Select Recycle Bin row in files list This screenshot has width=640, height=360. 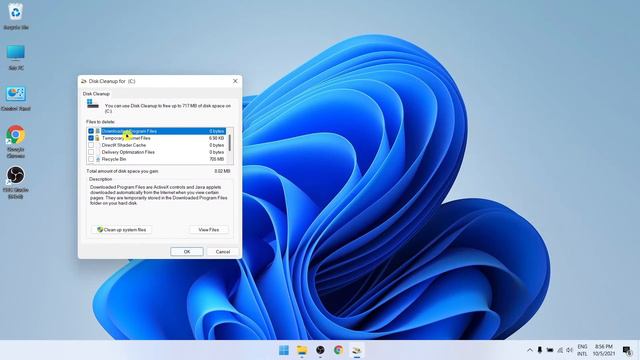coord(157,159)
